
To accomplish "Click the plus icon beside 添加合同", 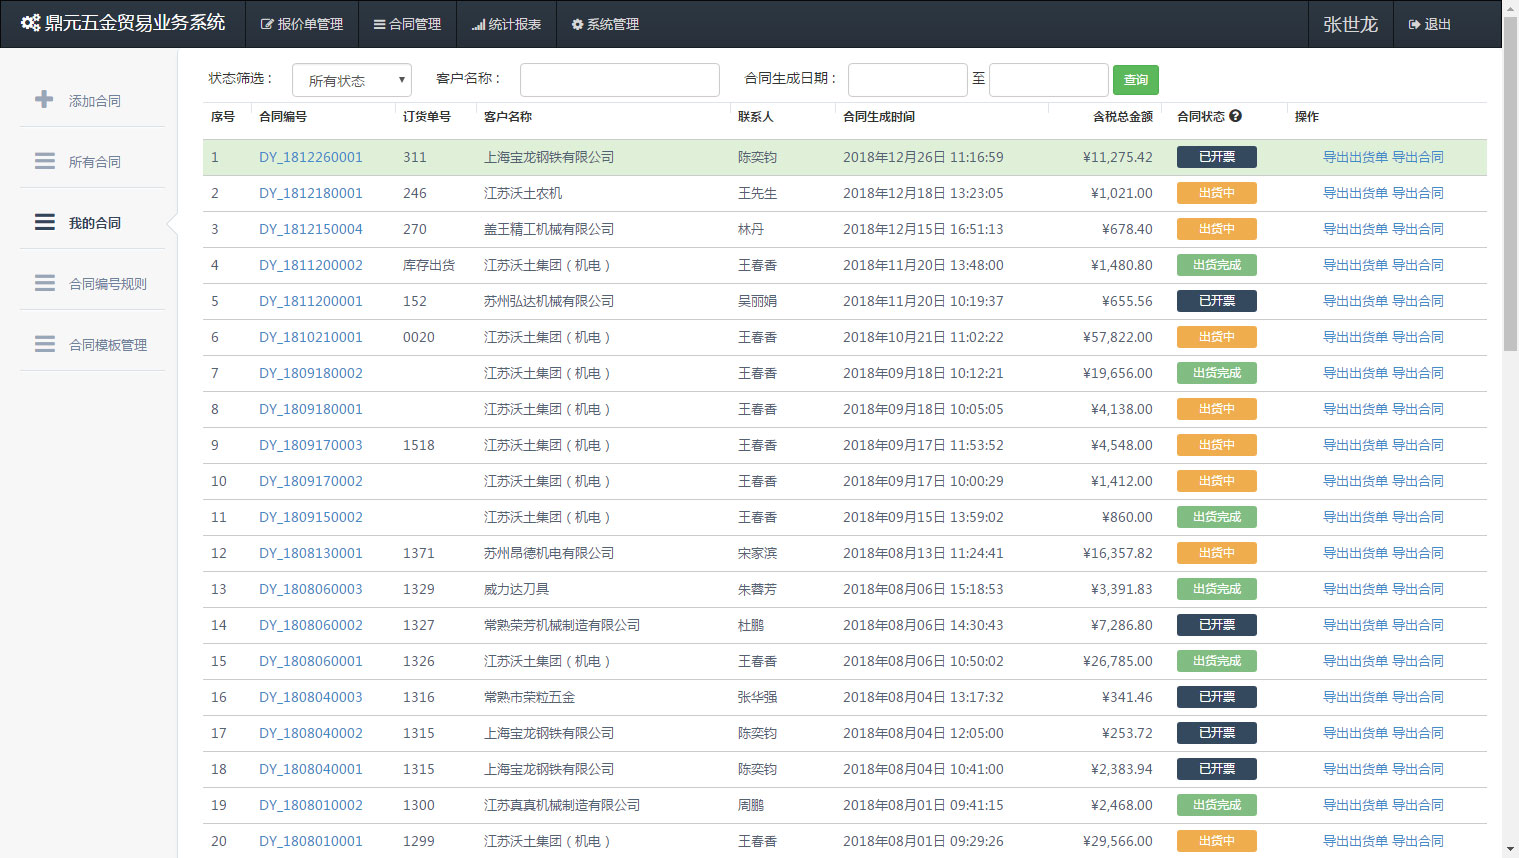I will (x=44, y=100).
